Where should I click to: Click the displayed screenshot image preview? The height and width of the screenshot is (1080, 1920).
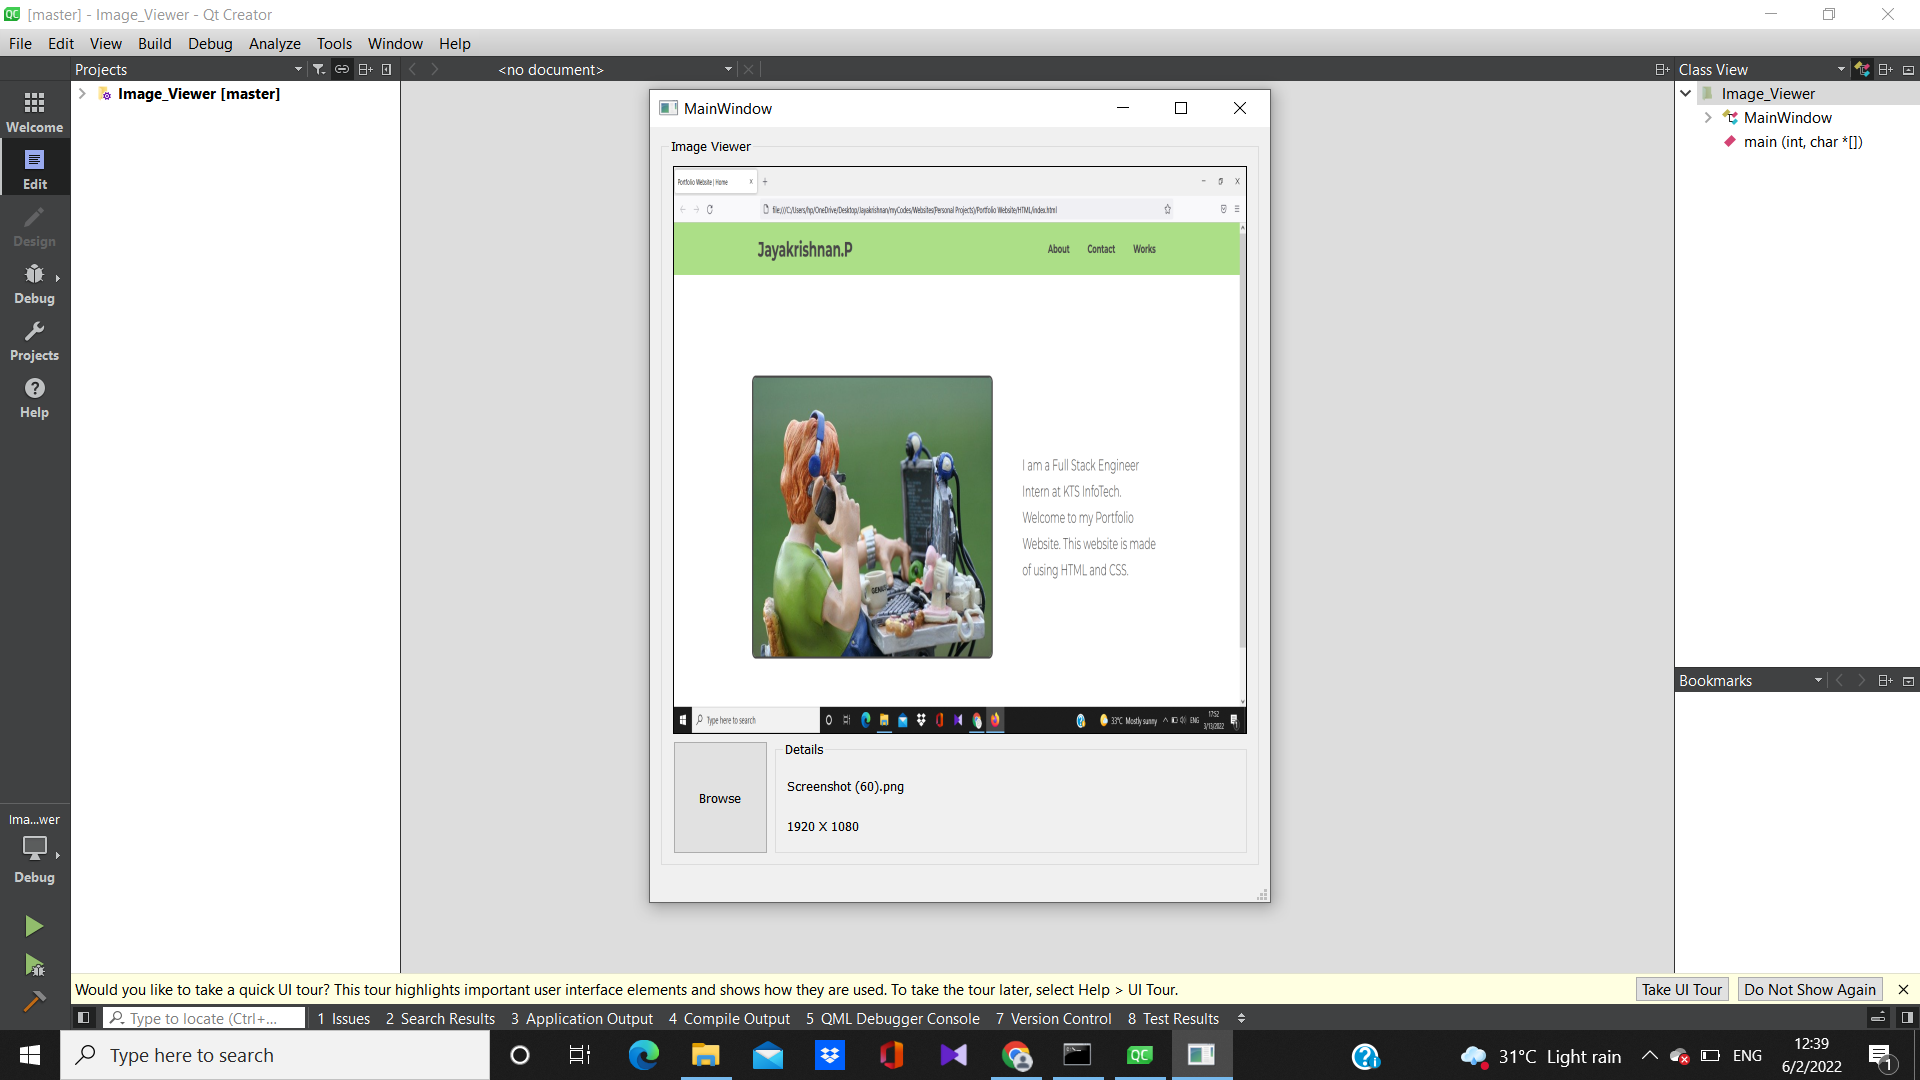click(960, 450)
